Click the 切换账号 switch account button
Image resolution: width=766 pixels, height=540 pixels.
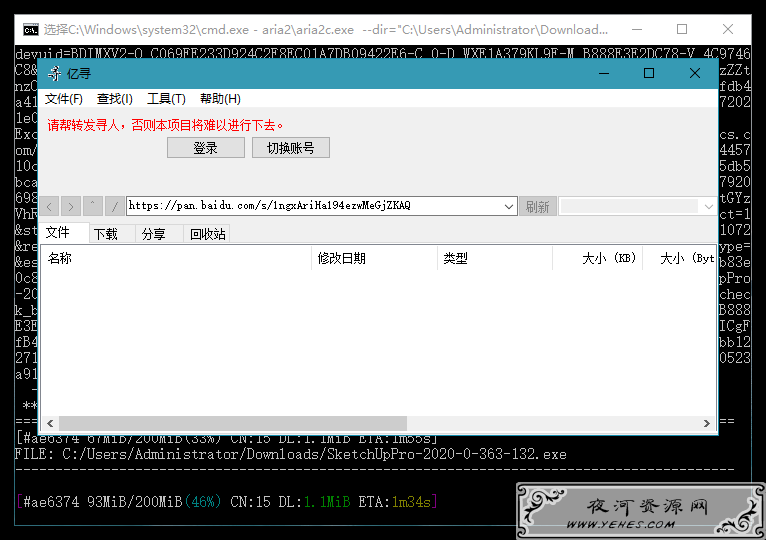(x=291, y=148)
